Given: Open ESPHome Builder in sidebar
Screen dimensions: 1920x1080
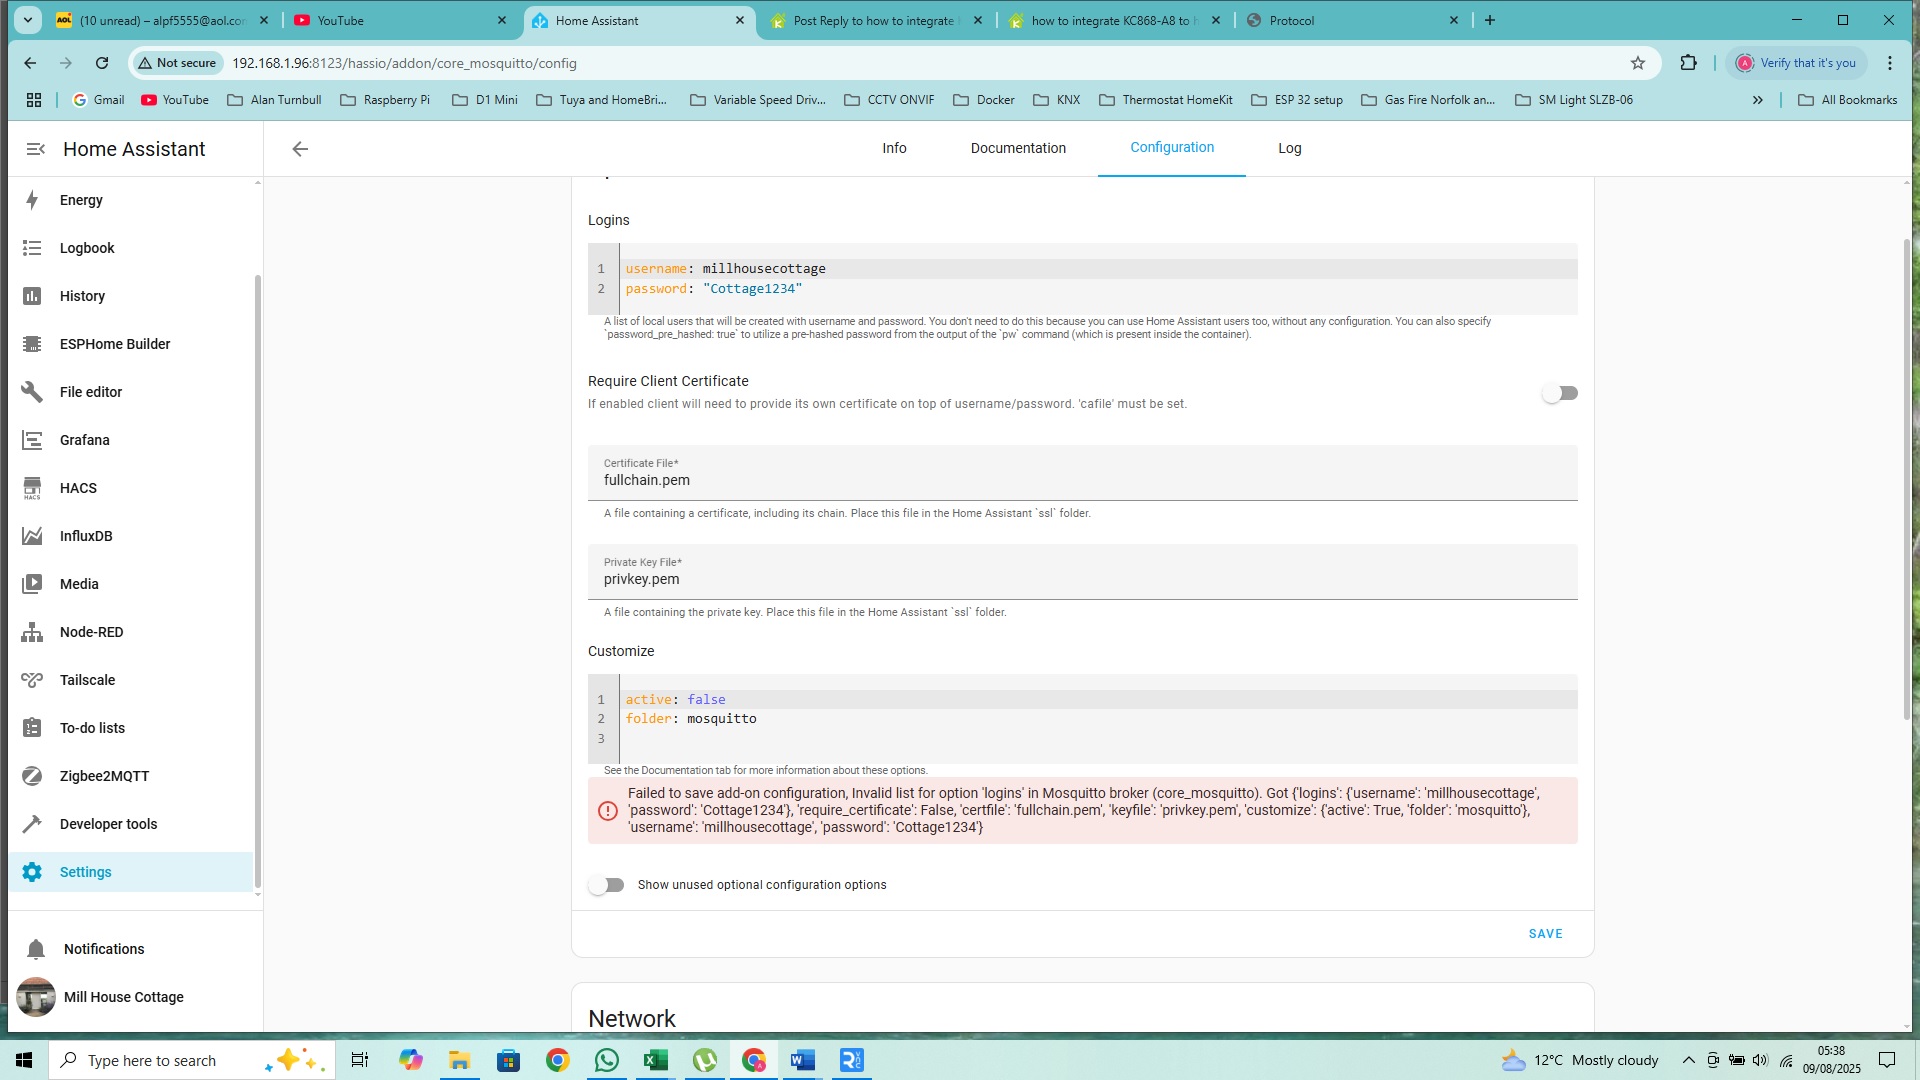Looking at the screenshot, I should pos(114,344).
